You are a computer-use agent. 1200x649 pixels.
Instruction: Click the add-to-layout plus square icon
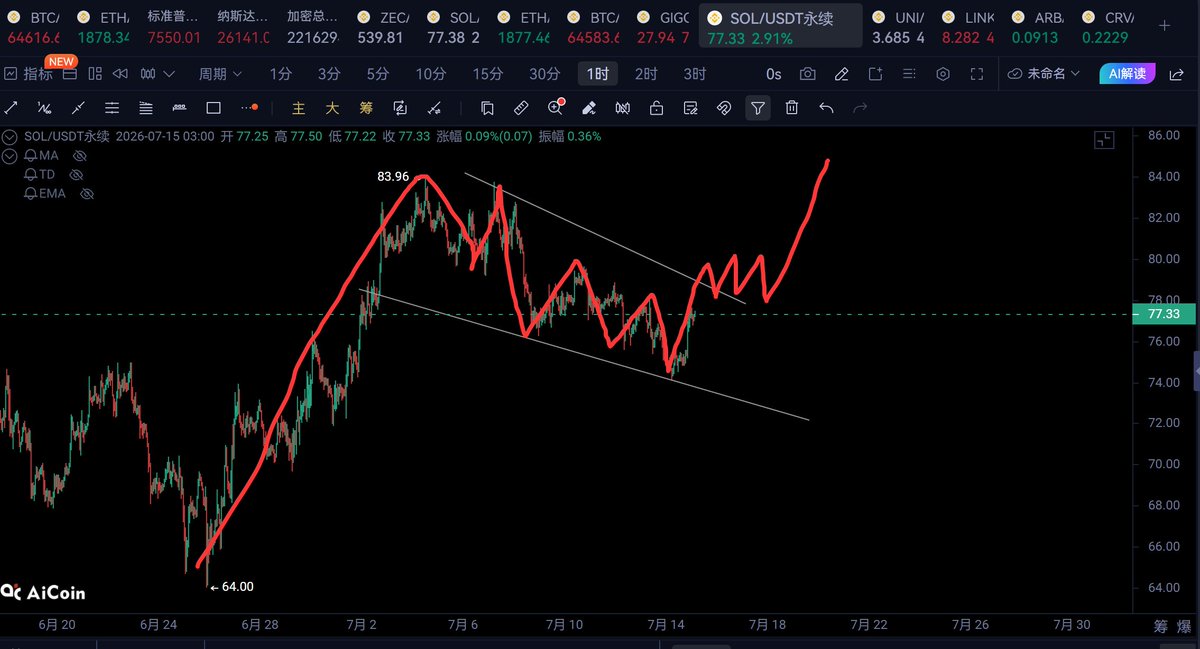click(875, 74)
